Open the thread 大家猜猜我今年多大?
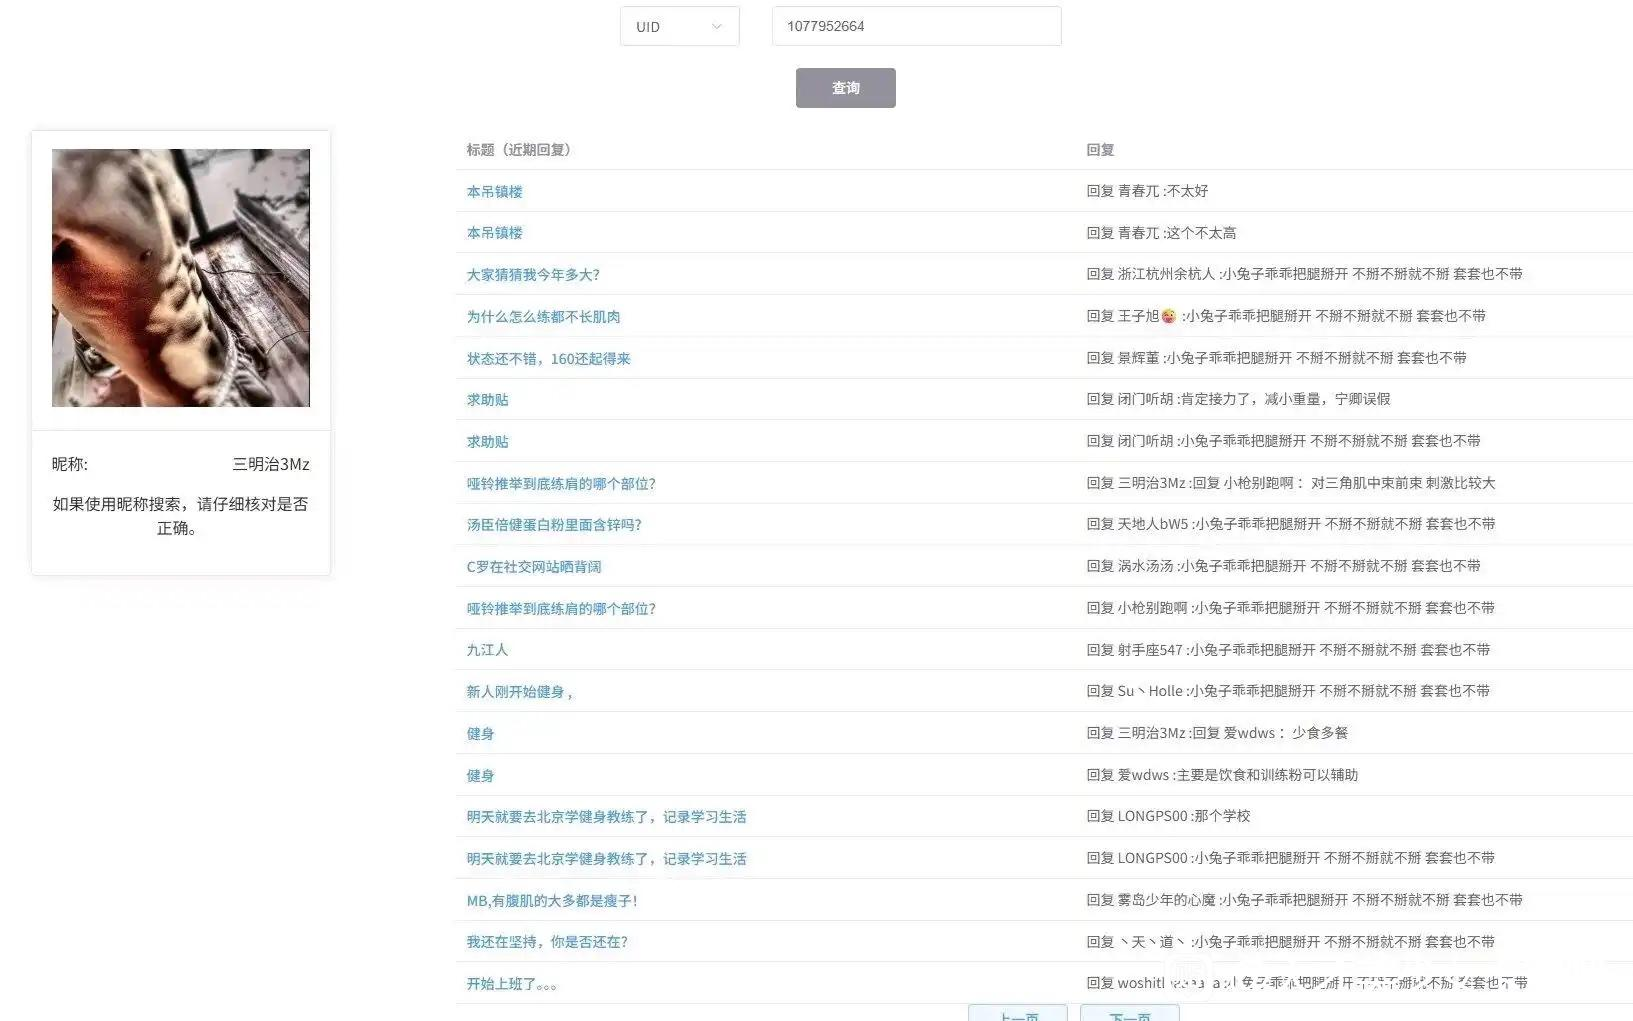Screen dimensions: 1633x1021 click(532, 274)
